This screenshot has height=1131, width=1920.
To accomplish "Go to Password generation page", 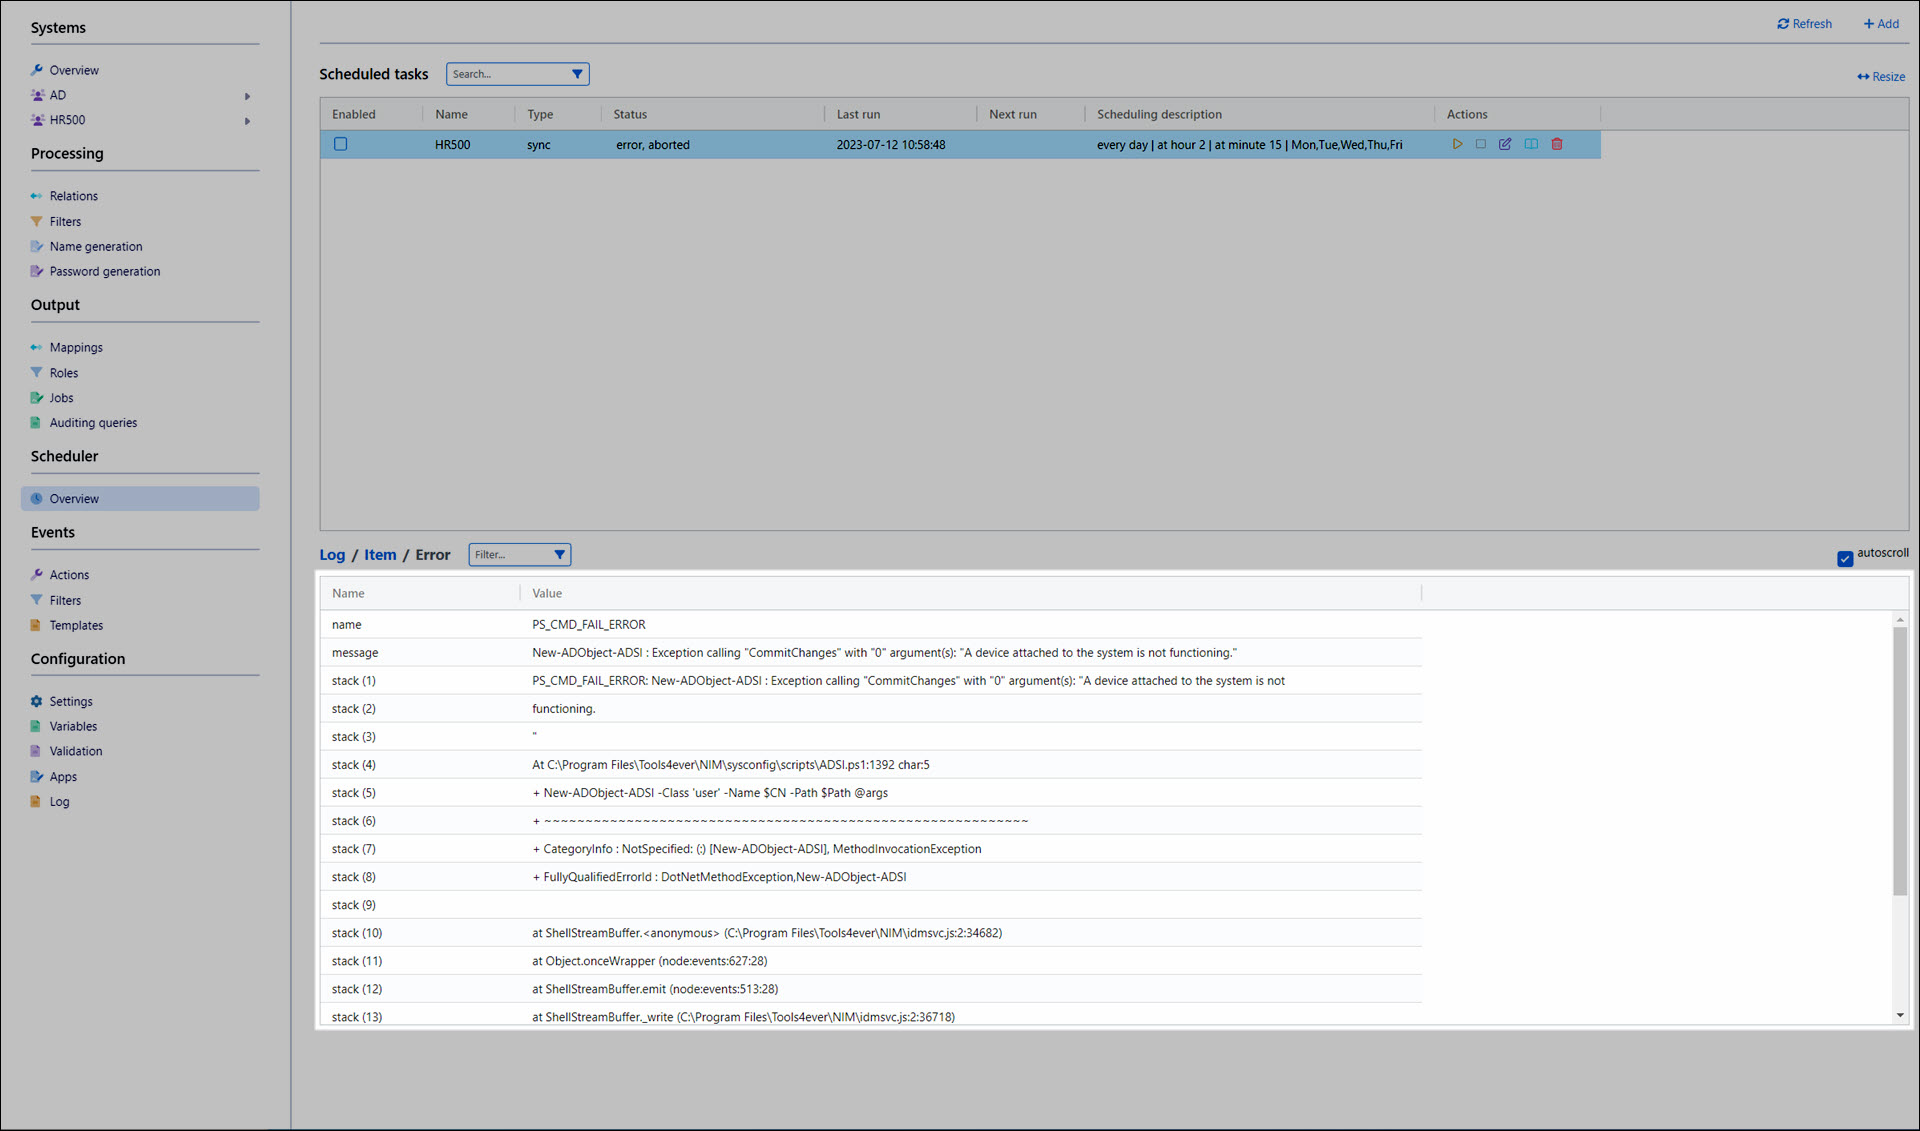I will click(104, 271).
